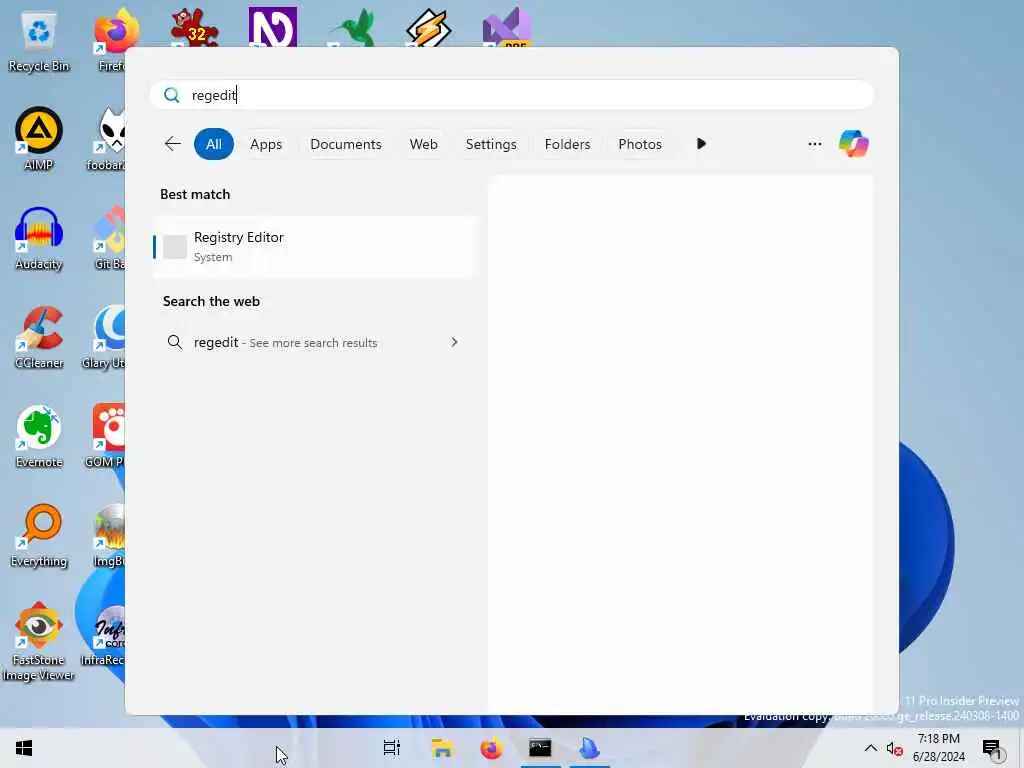This screenshot has height=768, width=1024.
Task: Switch to the Web filter
Action: tap(423, 144)
